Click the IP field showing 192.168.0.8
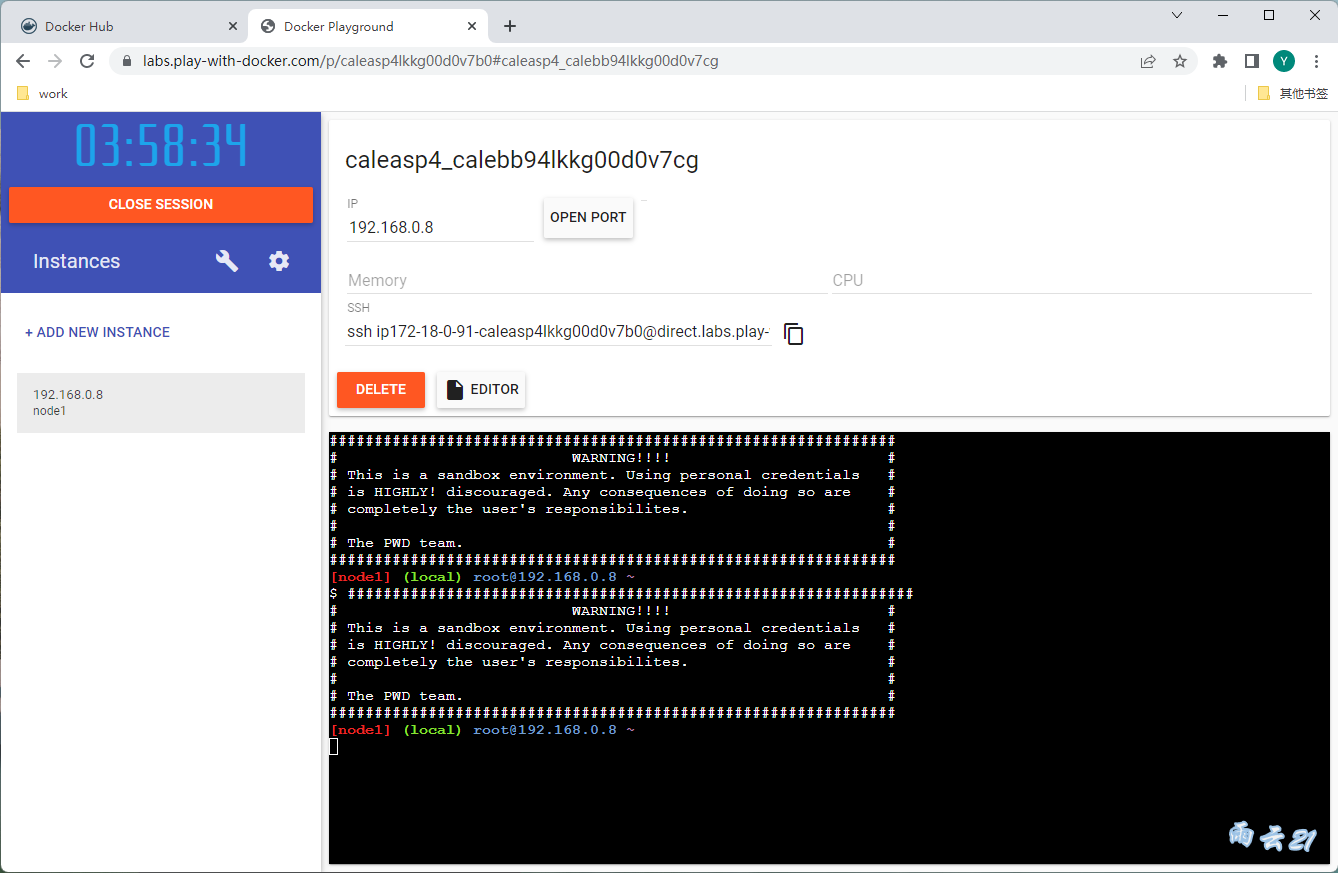 [x=441, y=227]
